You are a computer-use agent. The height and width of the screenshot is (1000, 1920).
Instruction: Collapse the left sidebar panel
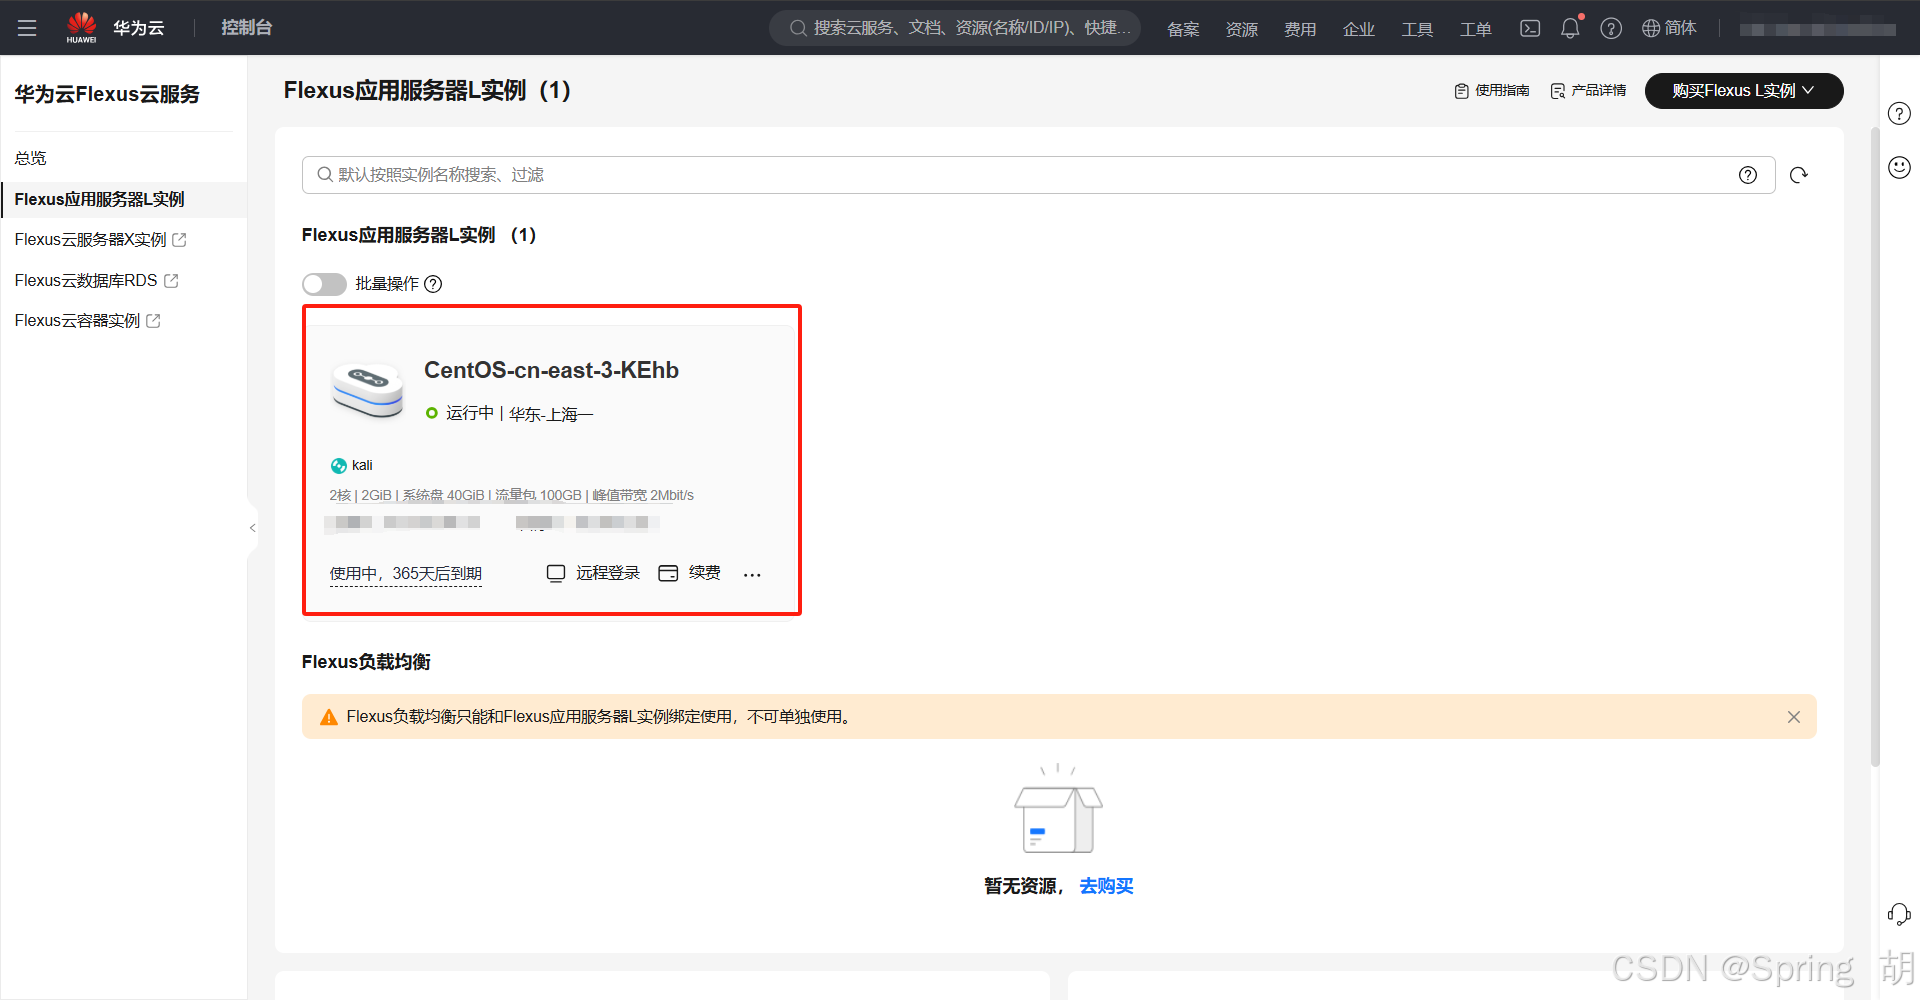(253, 528)
